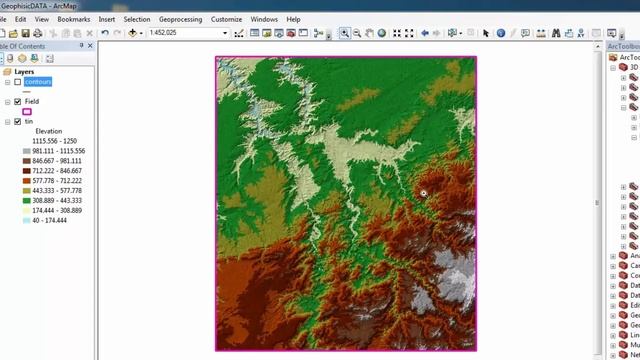Open Table Of Contents options icon
Image resolution: width=640 pixels, height=360 pixels.
50,59
